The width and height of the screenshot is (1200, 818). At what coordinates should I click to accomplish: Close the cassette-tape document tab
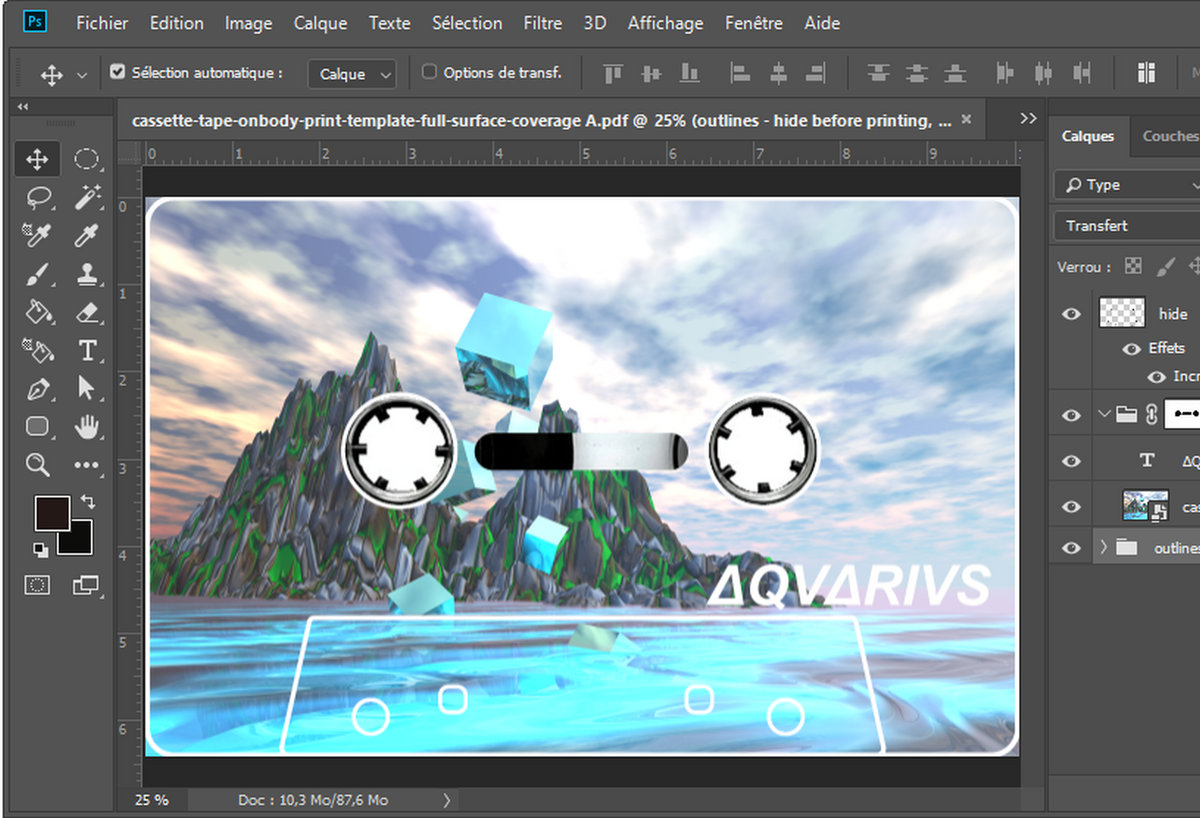tap(966, 119)
